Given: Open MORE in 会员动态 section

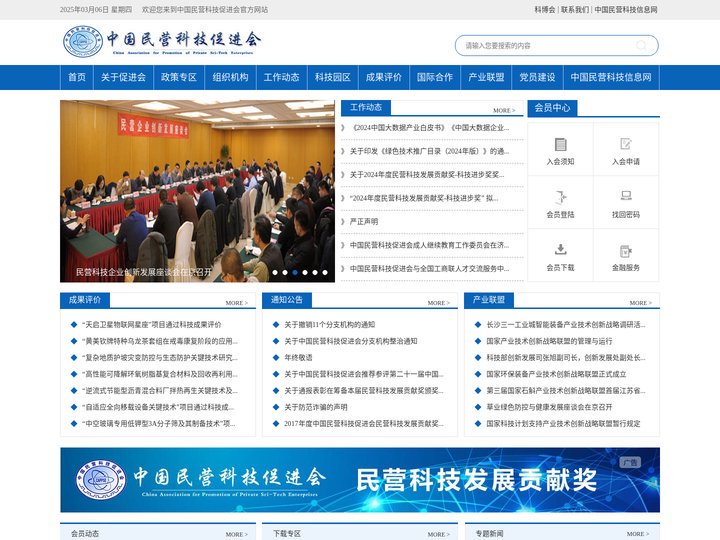Looking at the screenshot, I should (x=236, y=534).
